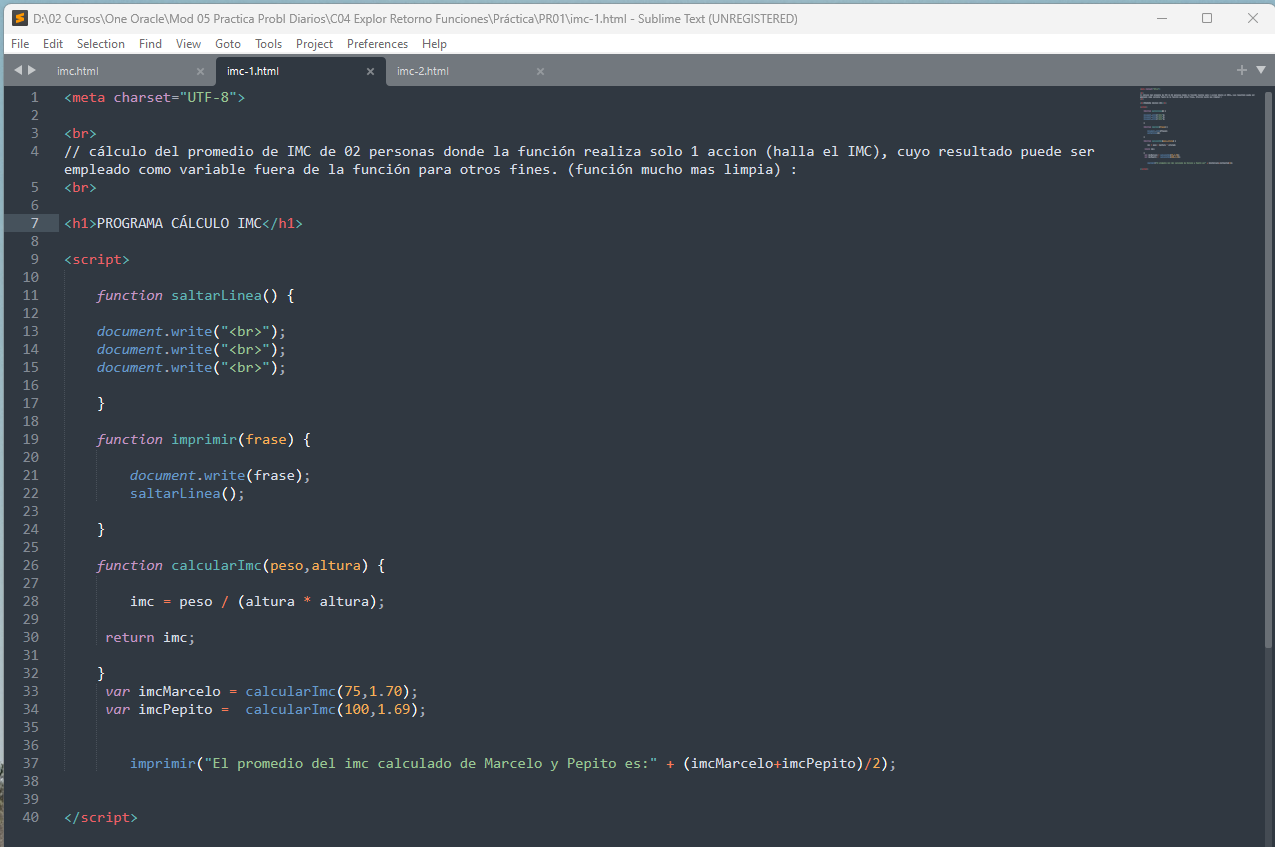This screenshot has width=1275, height=847.
Task: Click document.write(frase) on line 21
Action: [220, 475]
